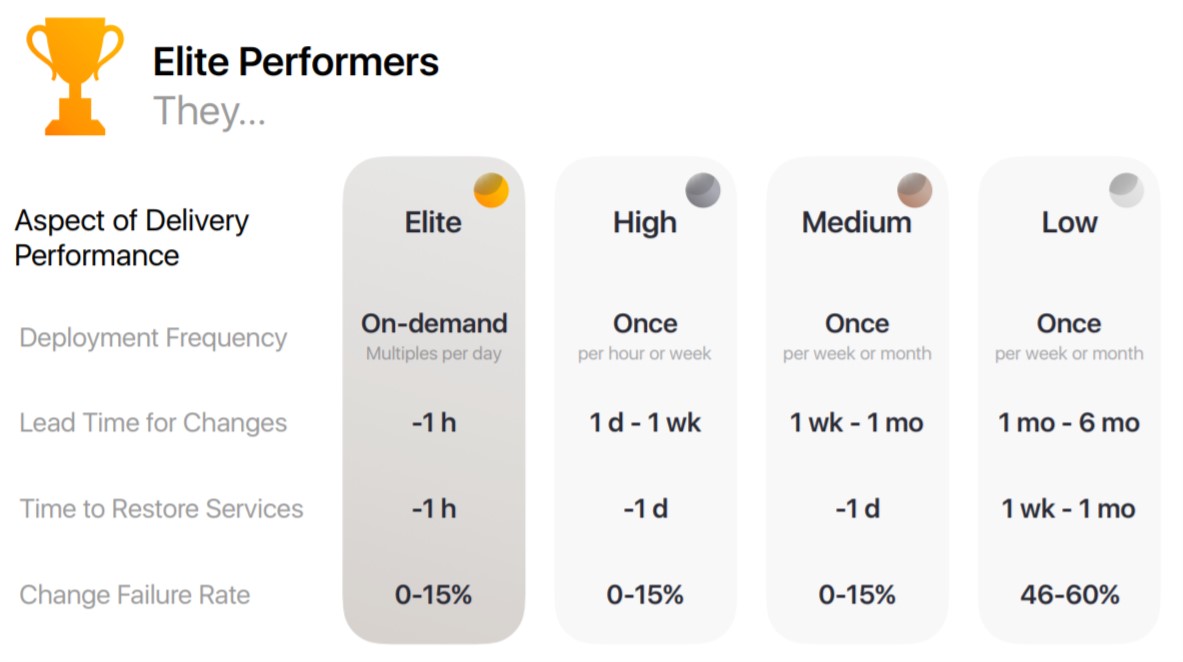
Task: Click the Change Failure Rate label
Action: (134, 595)
